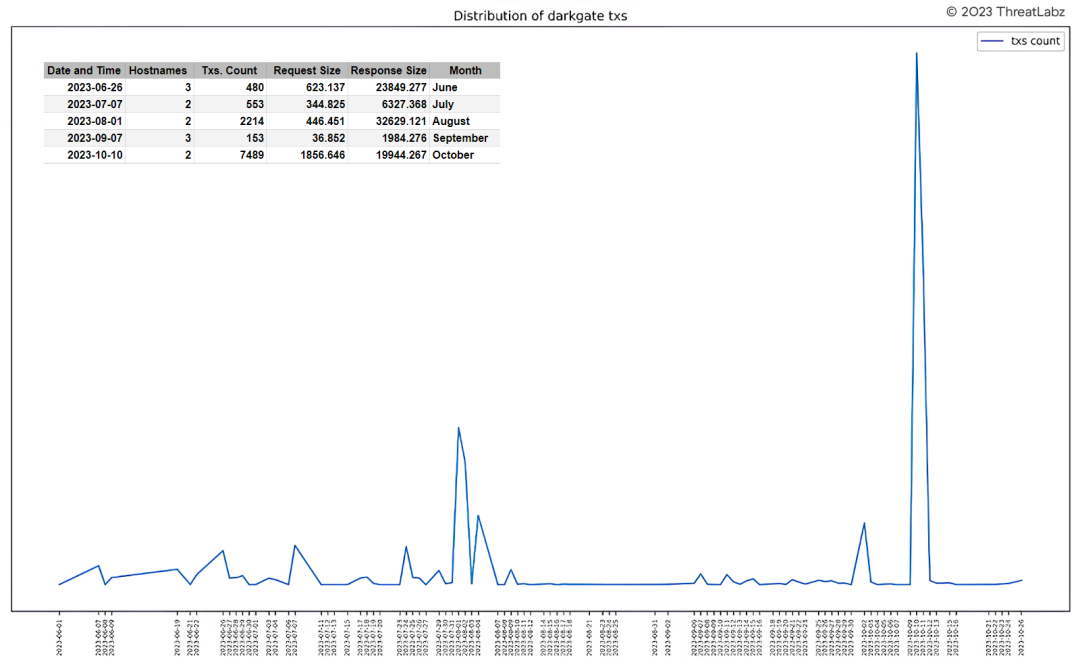Click the ThreatLabz 2023 copyright text
Viewport: 1080px width, 664px height.
click(x=1007, y=13)
